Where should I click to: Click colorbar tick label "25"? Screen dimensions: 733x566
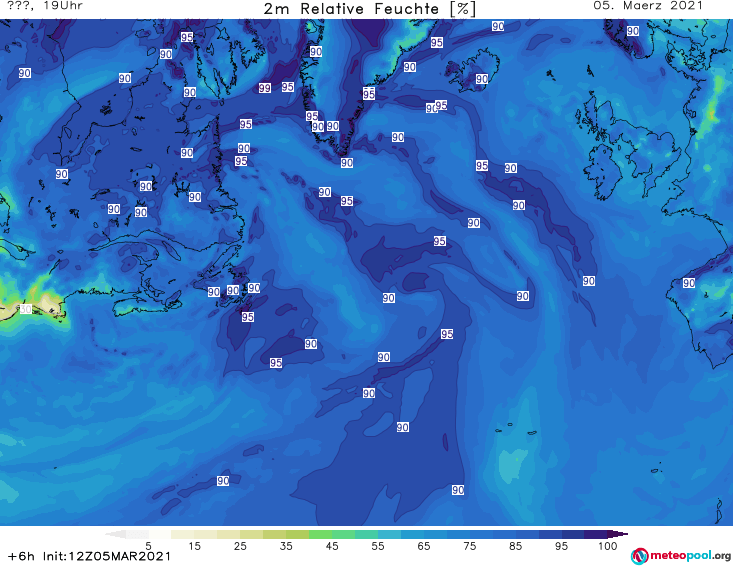coord(240,546)
